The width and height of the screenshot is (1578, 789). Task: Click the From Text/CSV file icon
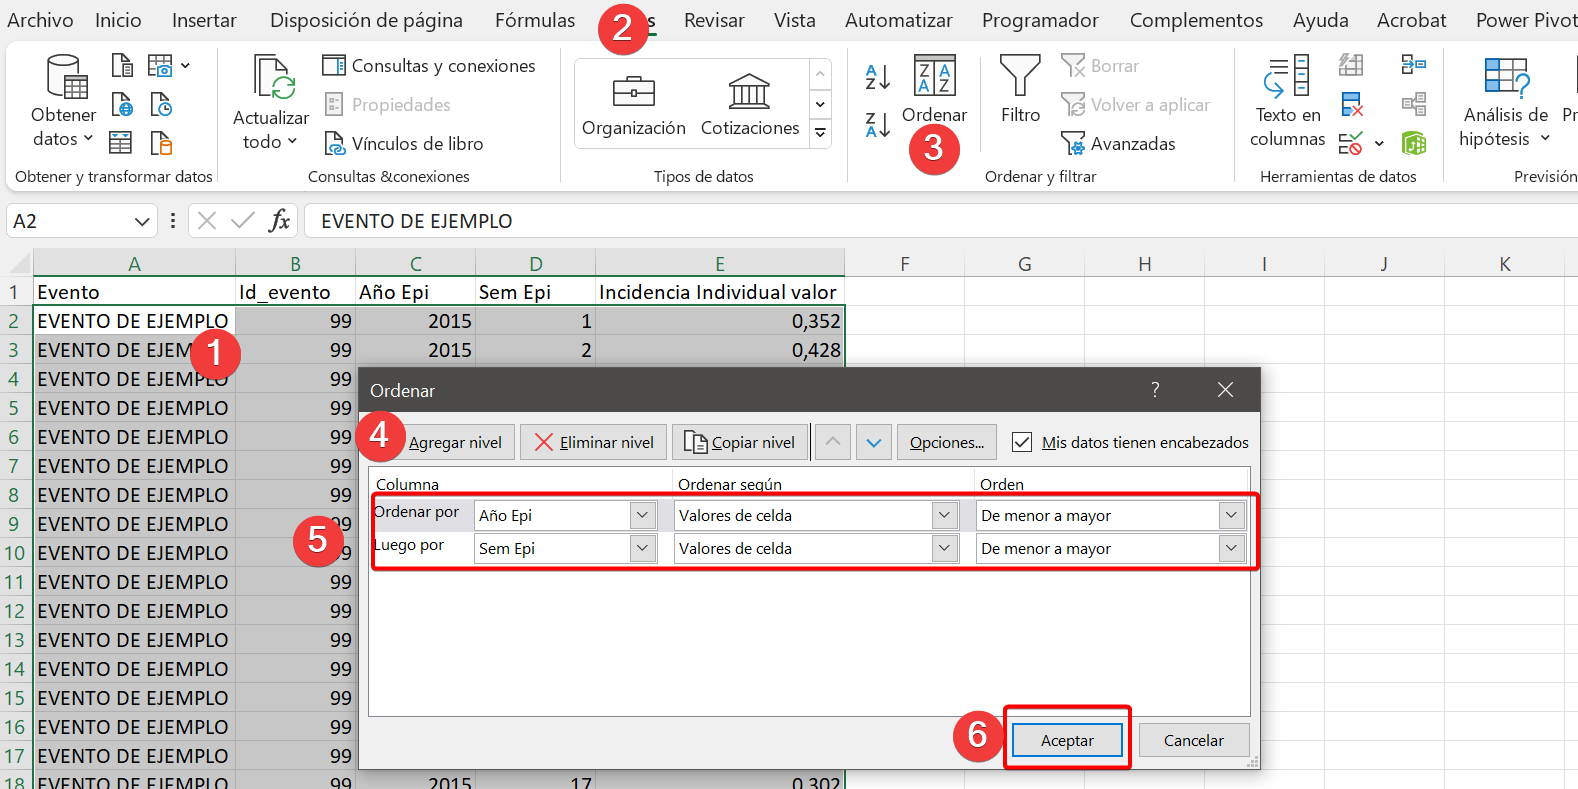coord(122,66)
